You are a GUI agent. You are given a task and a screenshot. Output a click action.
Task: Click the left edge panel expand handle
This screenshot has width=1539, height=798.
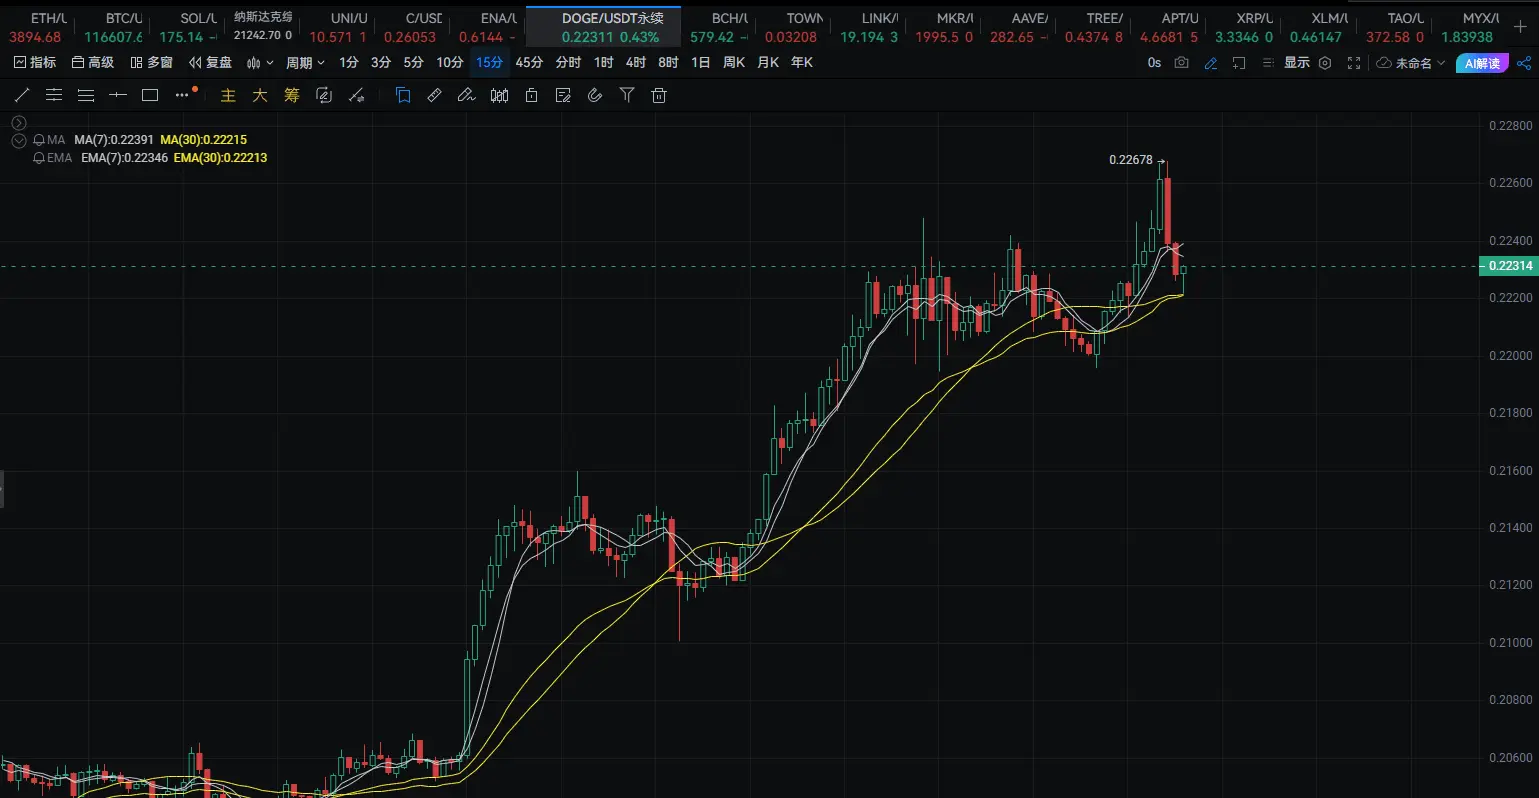[x=2, y=490]
